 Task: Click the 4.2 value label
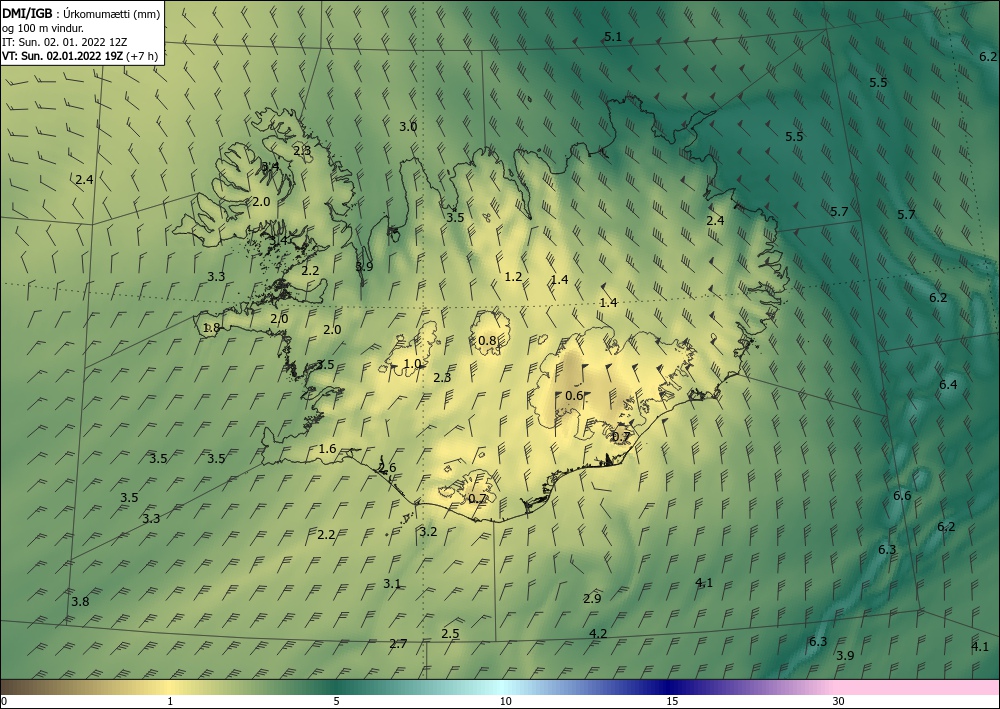[x=598, y=634]
